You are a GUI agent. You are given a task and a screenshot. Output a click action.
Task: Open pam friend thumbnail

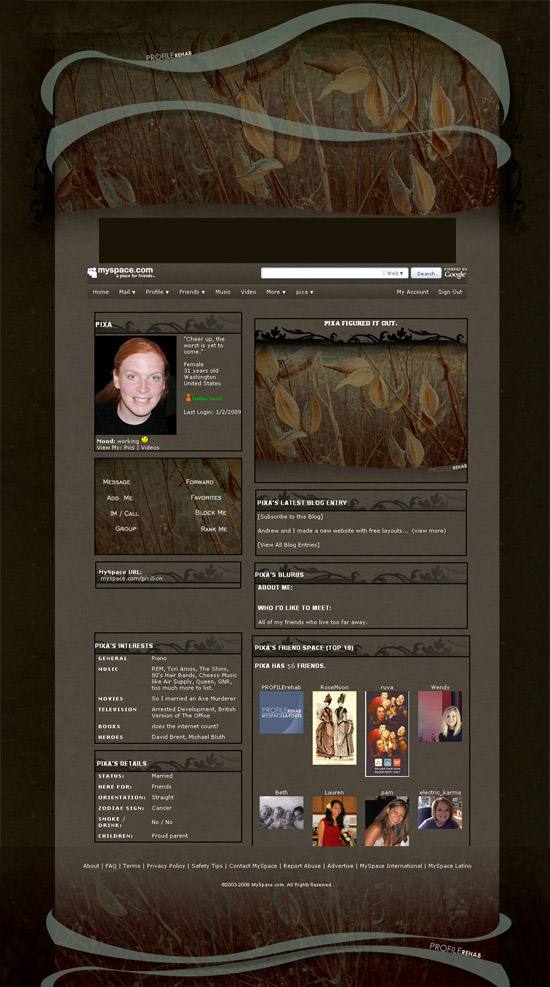click(x=387, y=821)
